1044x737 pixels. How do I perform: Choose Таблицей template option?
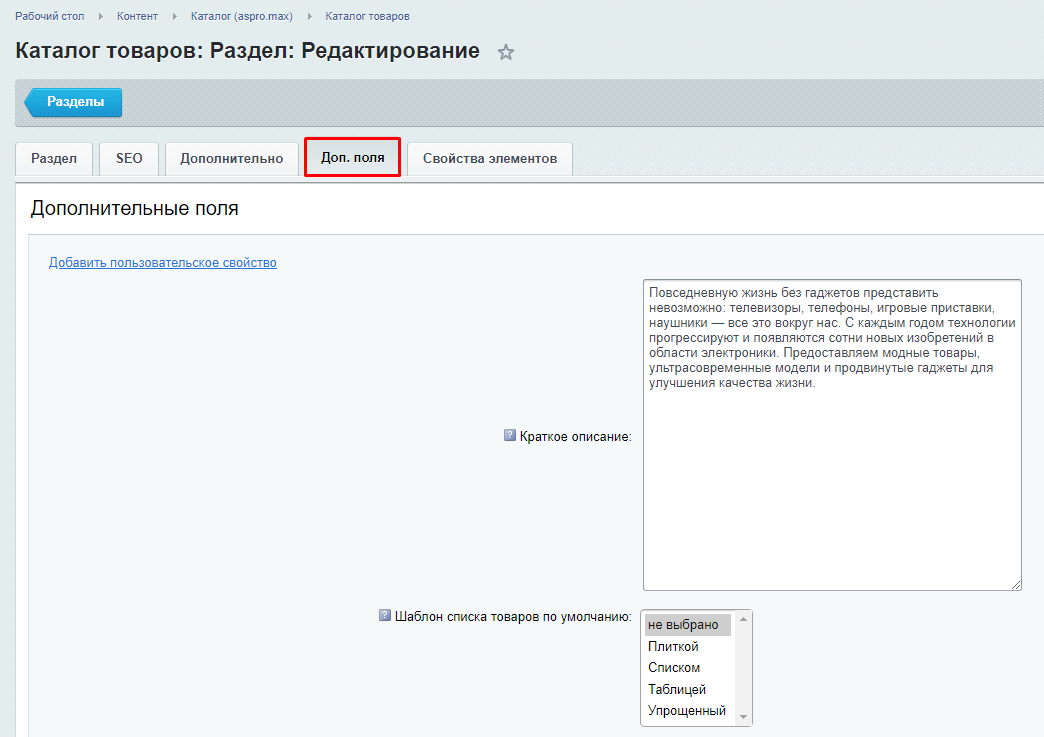click(x=688, y=690)
